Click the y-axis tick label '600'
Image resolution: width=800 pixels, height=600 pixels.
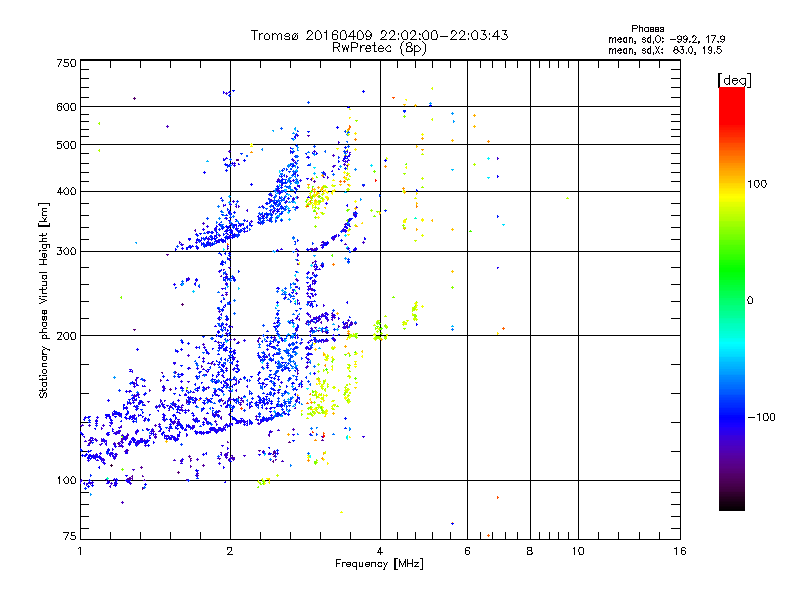coord(66,107)
